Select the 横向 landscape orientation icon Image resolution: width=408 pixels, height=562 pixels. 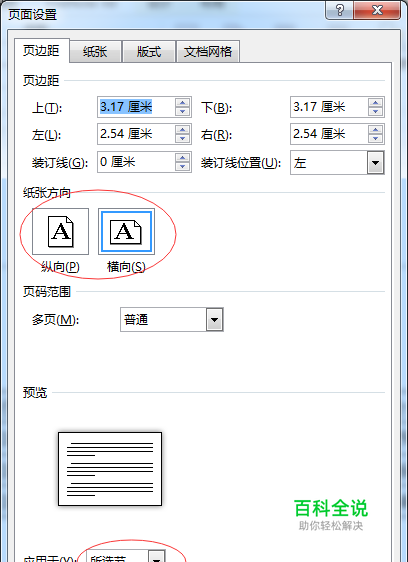[x=126, y=232]
